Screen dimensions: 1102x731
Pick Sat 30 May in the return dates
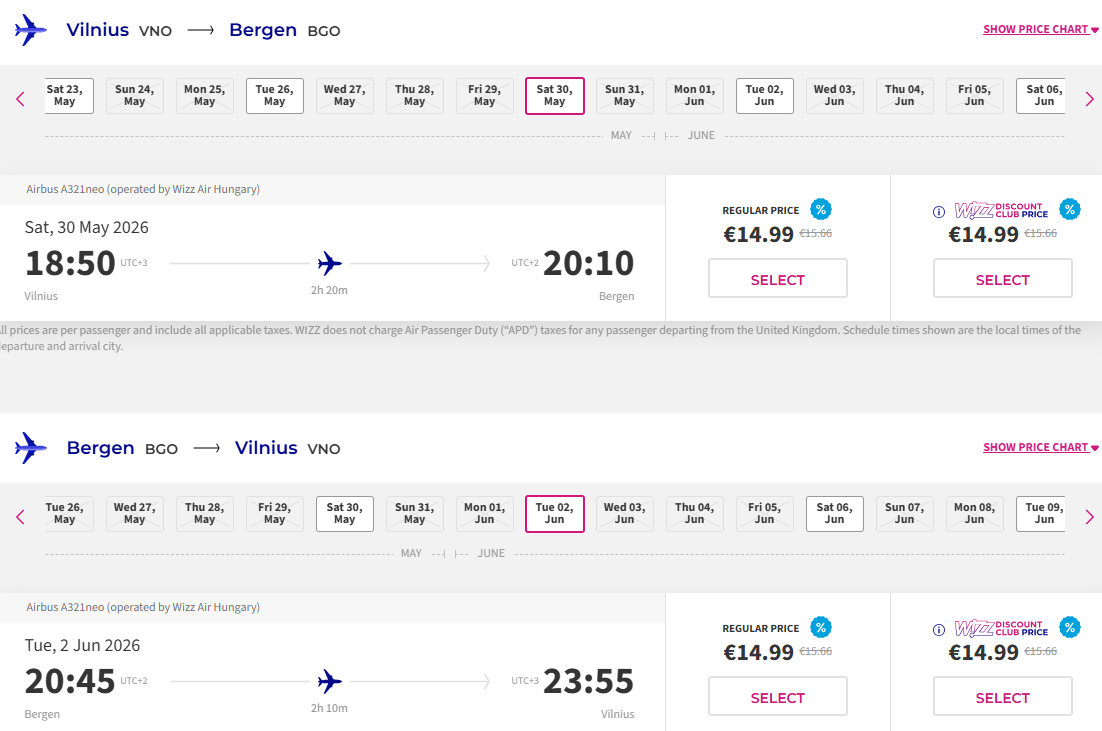345,514
